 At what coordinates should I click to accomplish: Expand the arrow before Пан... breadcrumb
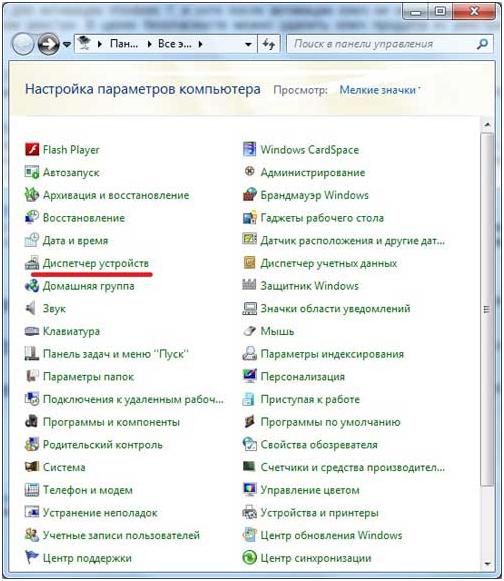tap(99, 44)
